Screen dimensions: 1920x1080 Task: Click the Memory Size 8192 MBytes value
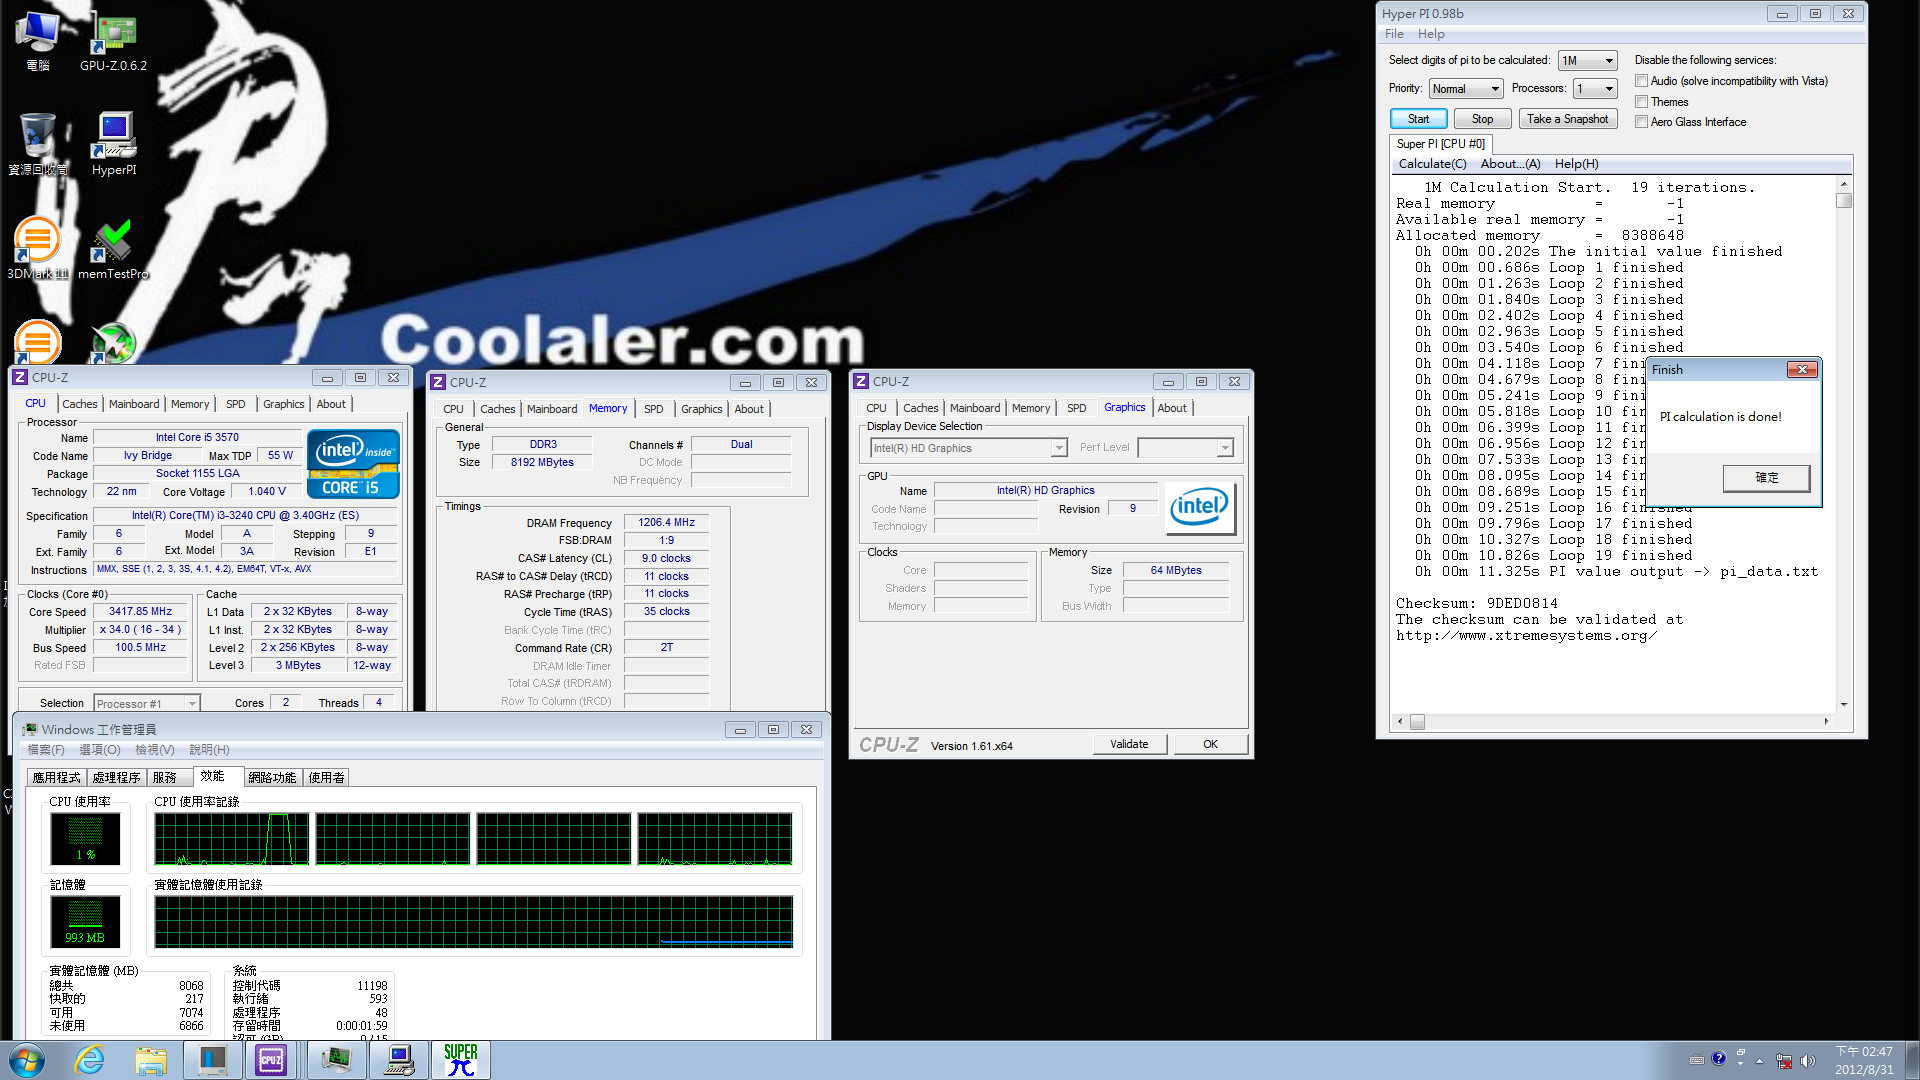tap(542, 462)
